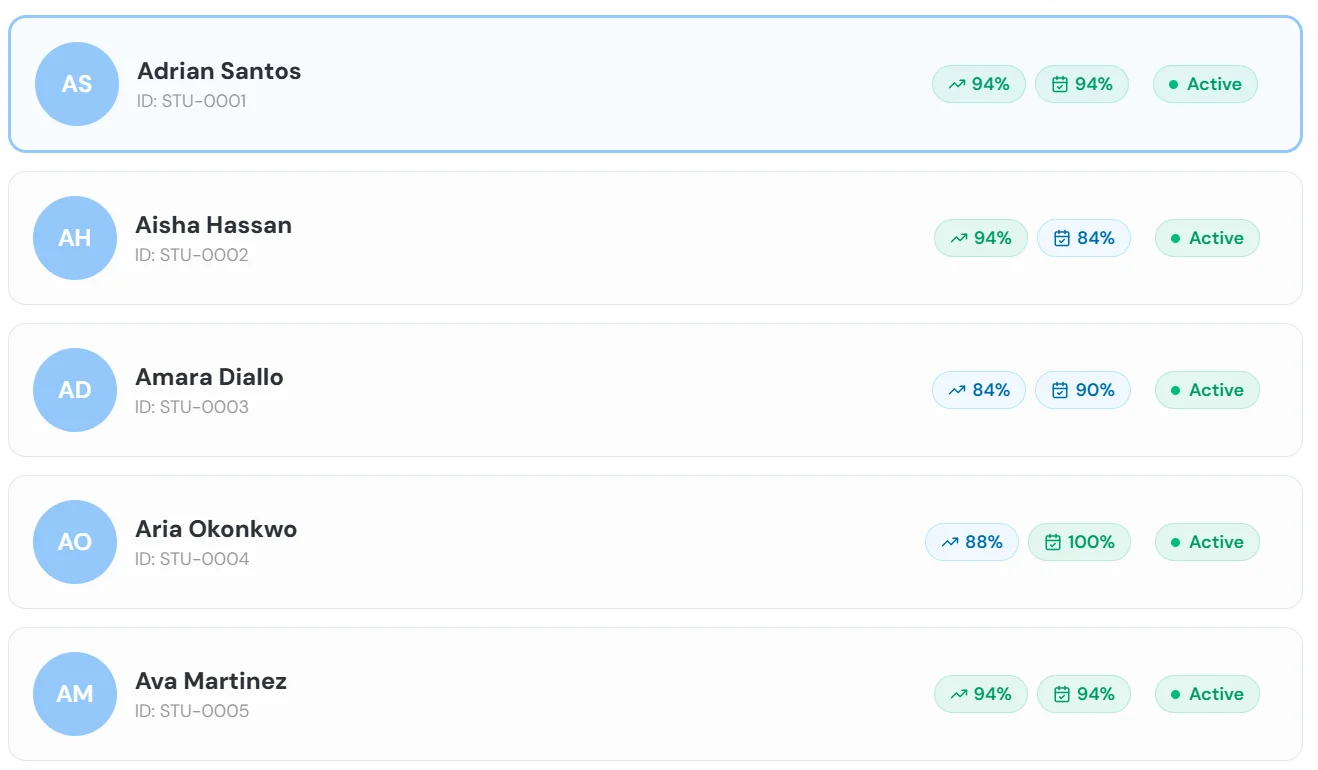Select Ava Martinez student name
This screenshot has width=1318, height=770.
(211, 681)
